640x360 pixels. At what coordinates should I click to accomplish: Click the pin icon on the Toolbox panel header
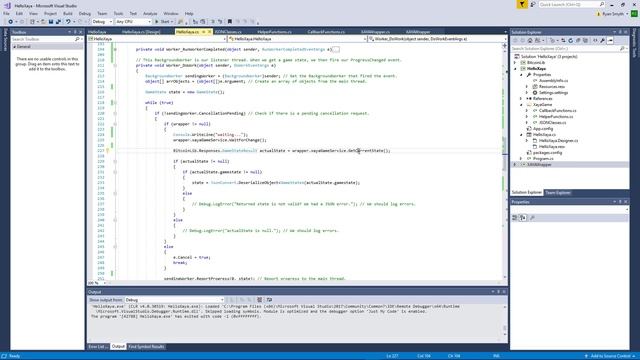[75, 32]
